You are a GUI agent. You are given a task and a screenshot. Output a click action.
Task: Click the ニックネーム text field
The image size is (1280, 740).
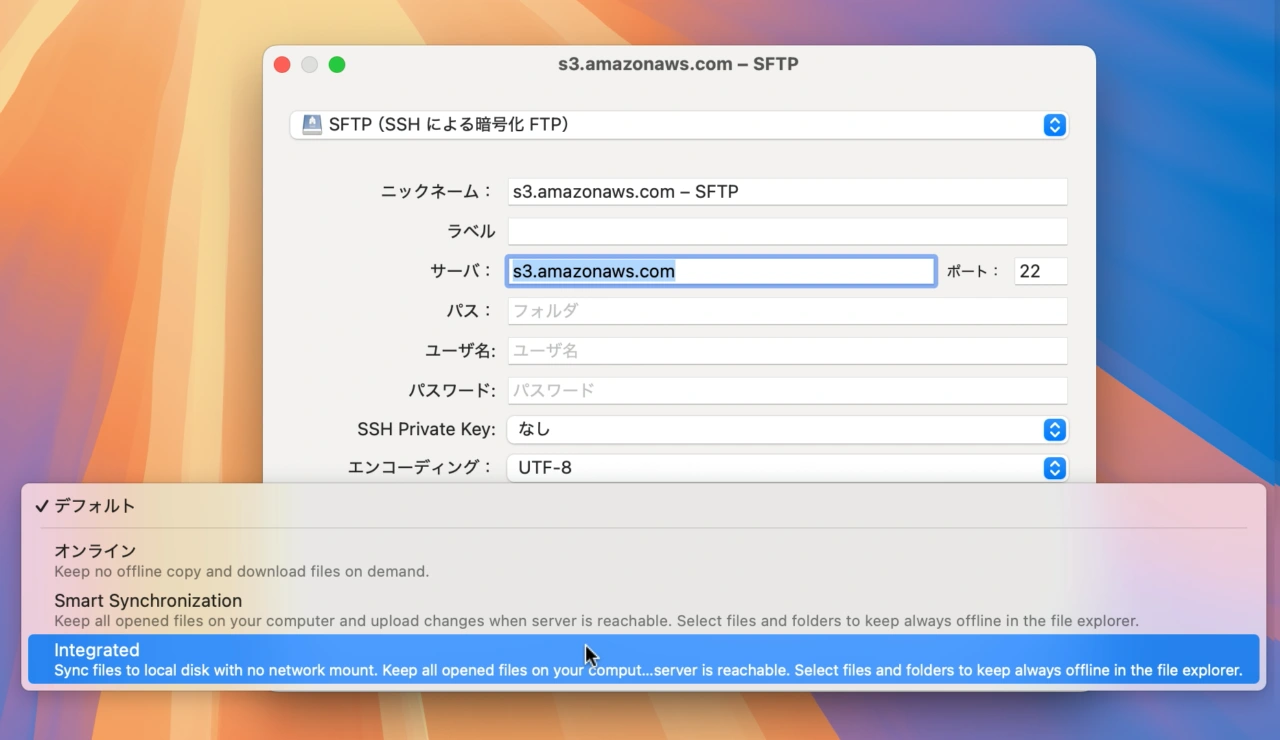coord(786,192)
